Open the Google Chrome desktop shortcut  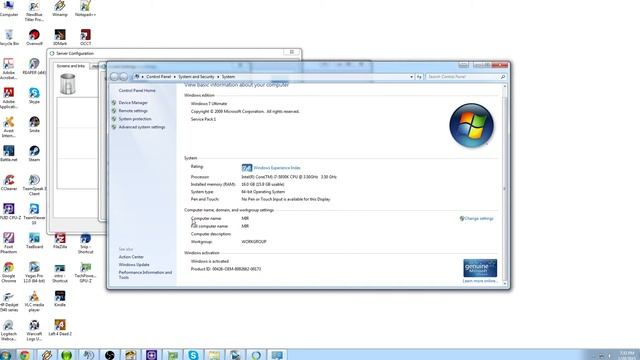click(x=9, y=272)
